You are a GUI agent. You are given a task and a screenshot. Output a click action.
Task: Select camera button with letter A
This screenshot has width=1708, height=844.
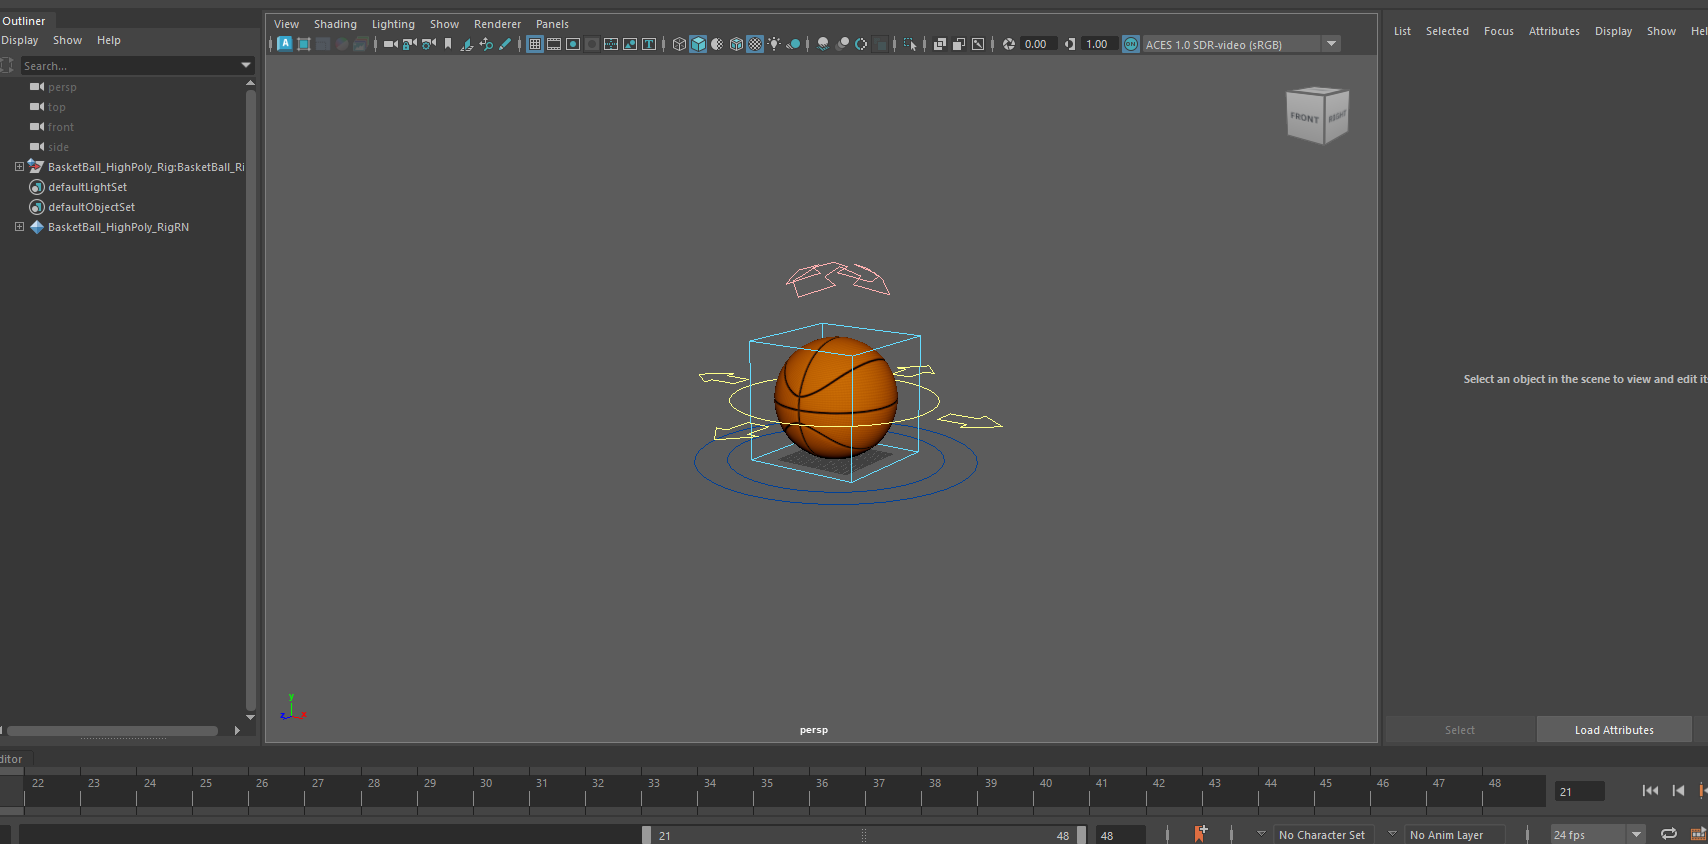coord(284,43)
